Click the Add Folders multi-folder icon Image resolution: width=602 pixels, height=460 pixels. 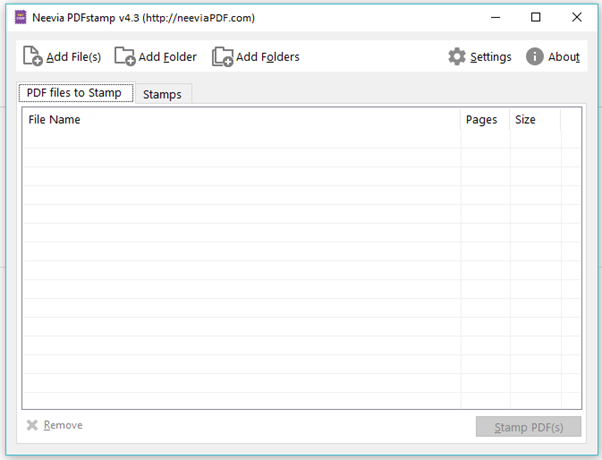point(222,56)
